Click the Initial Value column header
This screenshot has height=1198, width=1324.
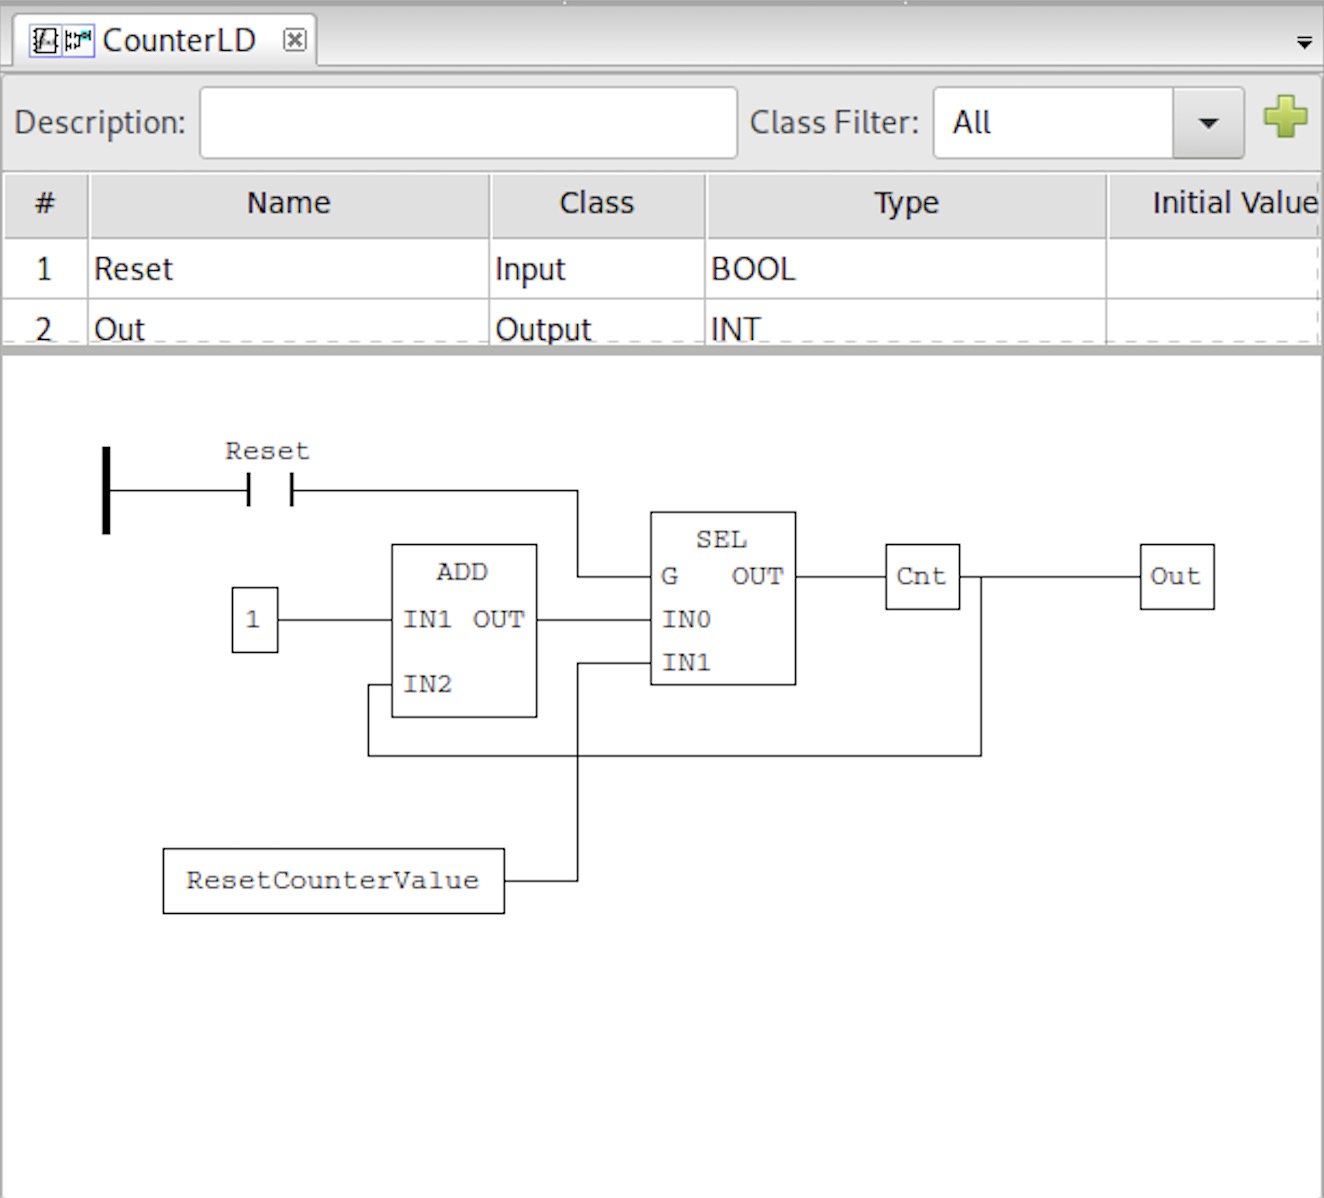tap(1215, 203)
